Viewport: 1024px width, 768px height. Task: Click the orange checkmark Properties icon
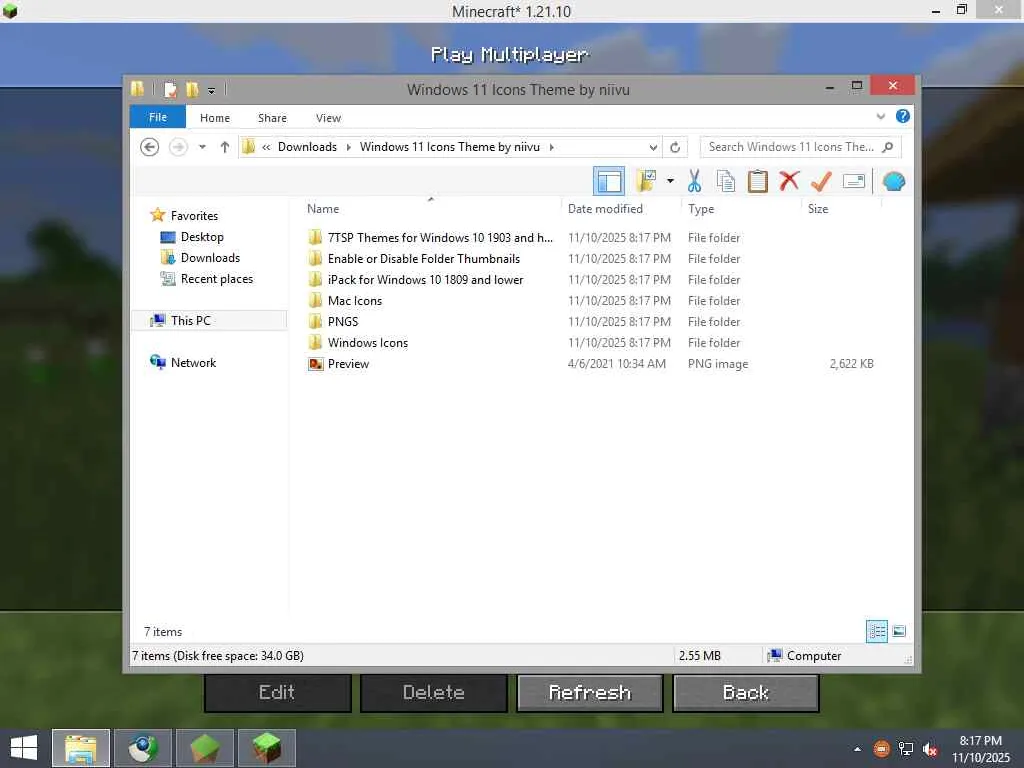pos(821,181)
